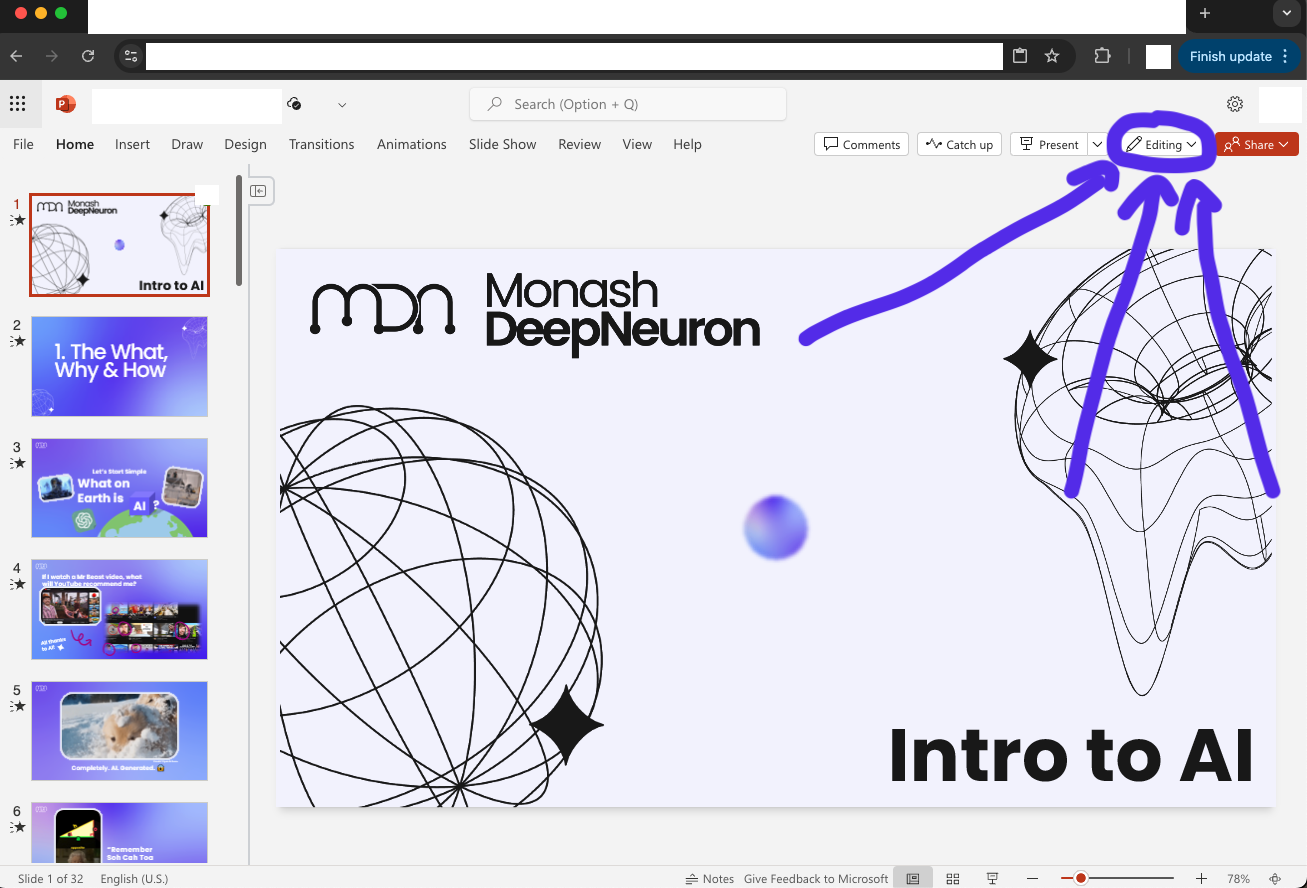Click the Slide 1 of 32 indicator
This screenshot has width=1307, height=888.
pos(50,879)
